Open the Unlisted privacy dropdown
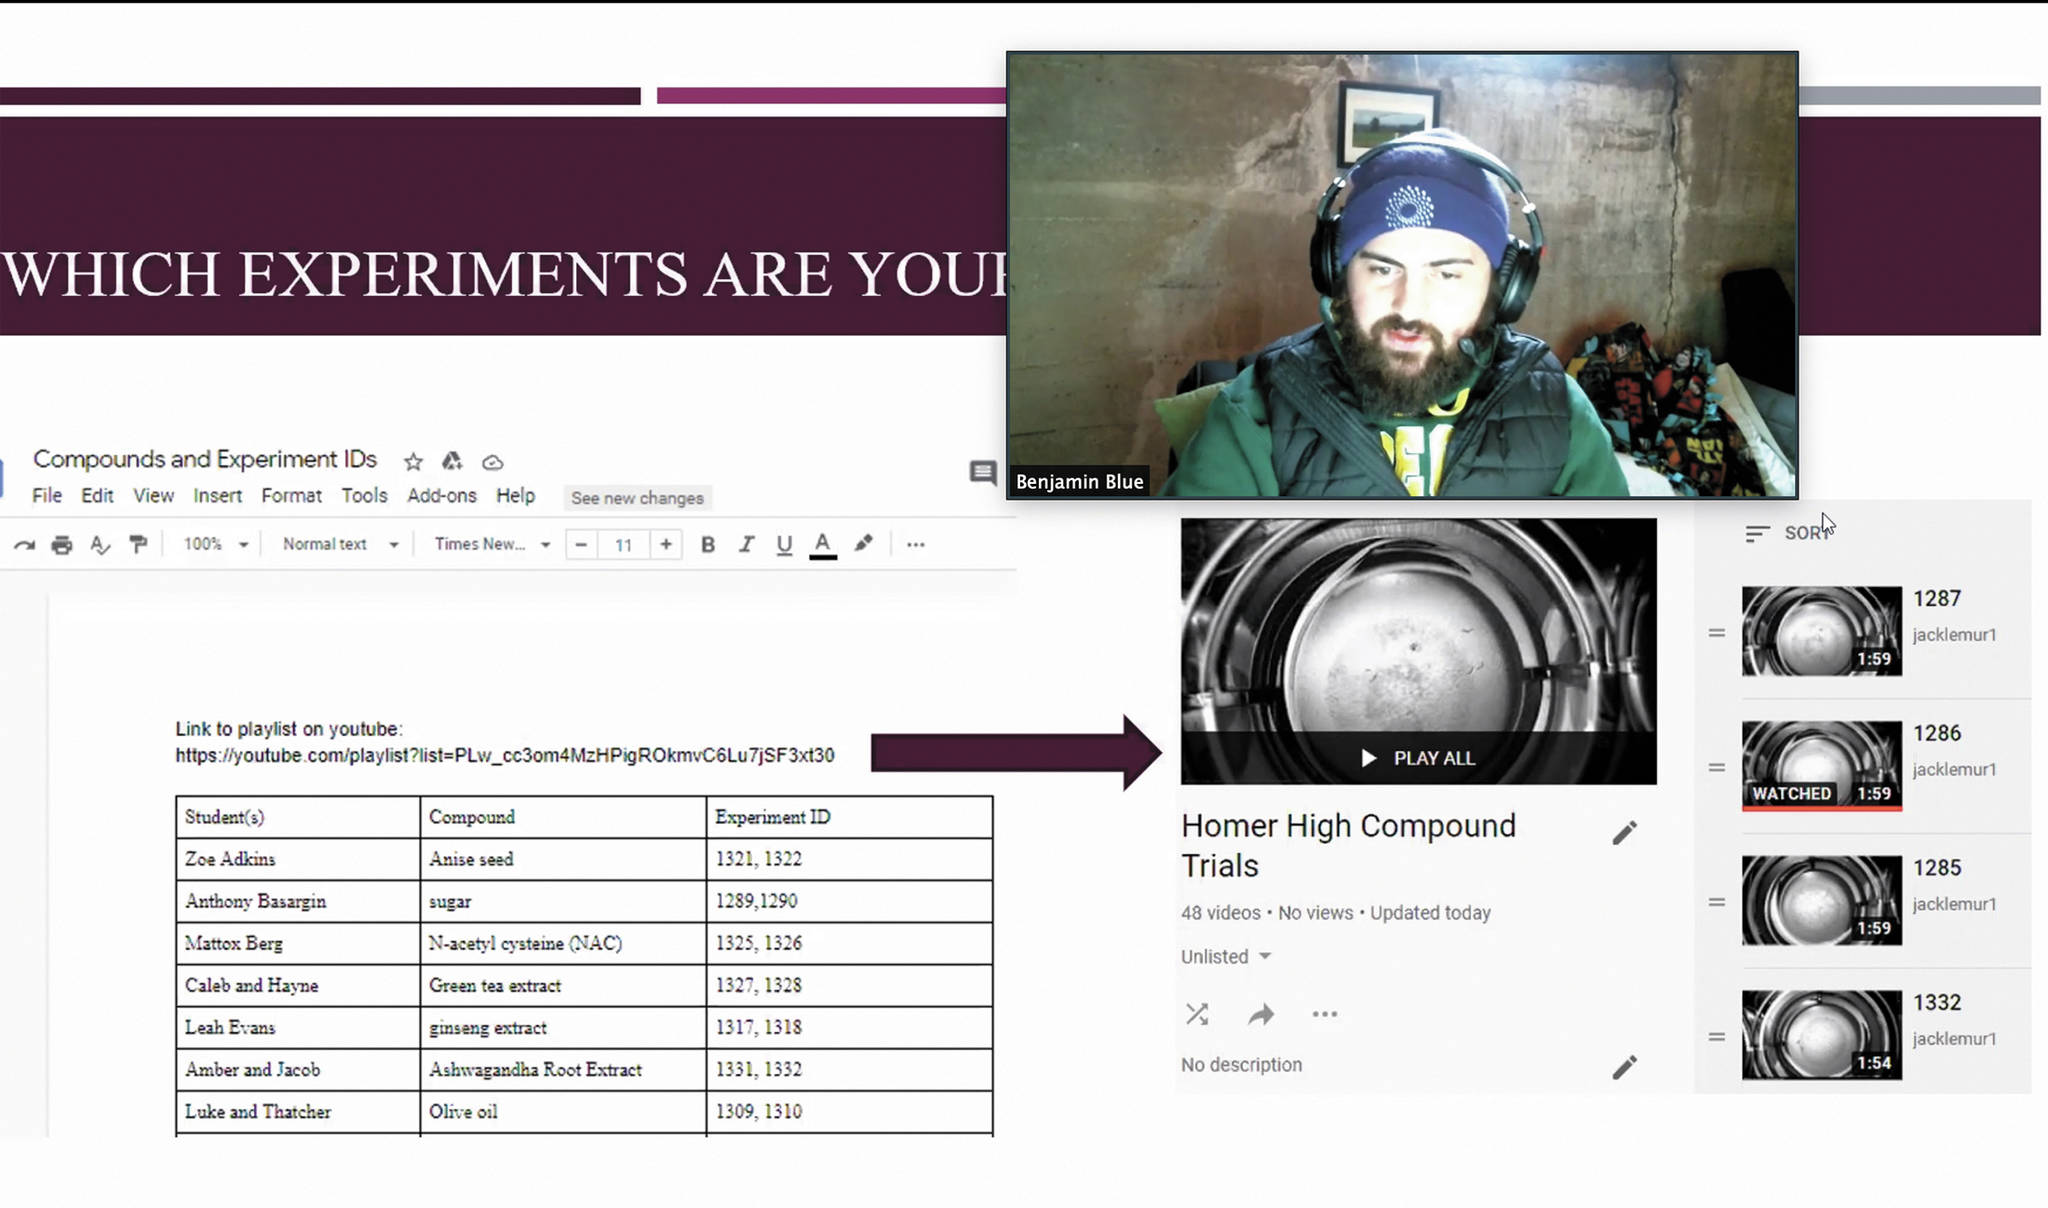 pyautogui.click(x=1225, y=956)
